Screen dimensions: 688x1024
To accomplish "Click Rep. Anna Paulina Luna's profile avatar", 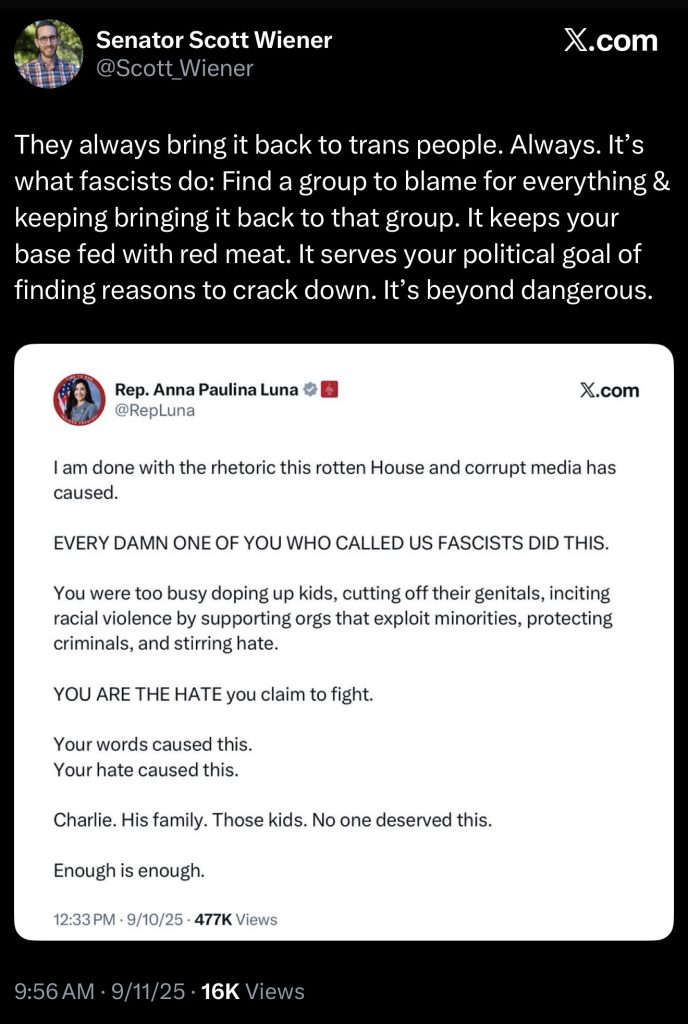I will (78, 398).
